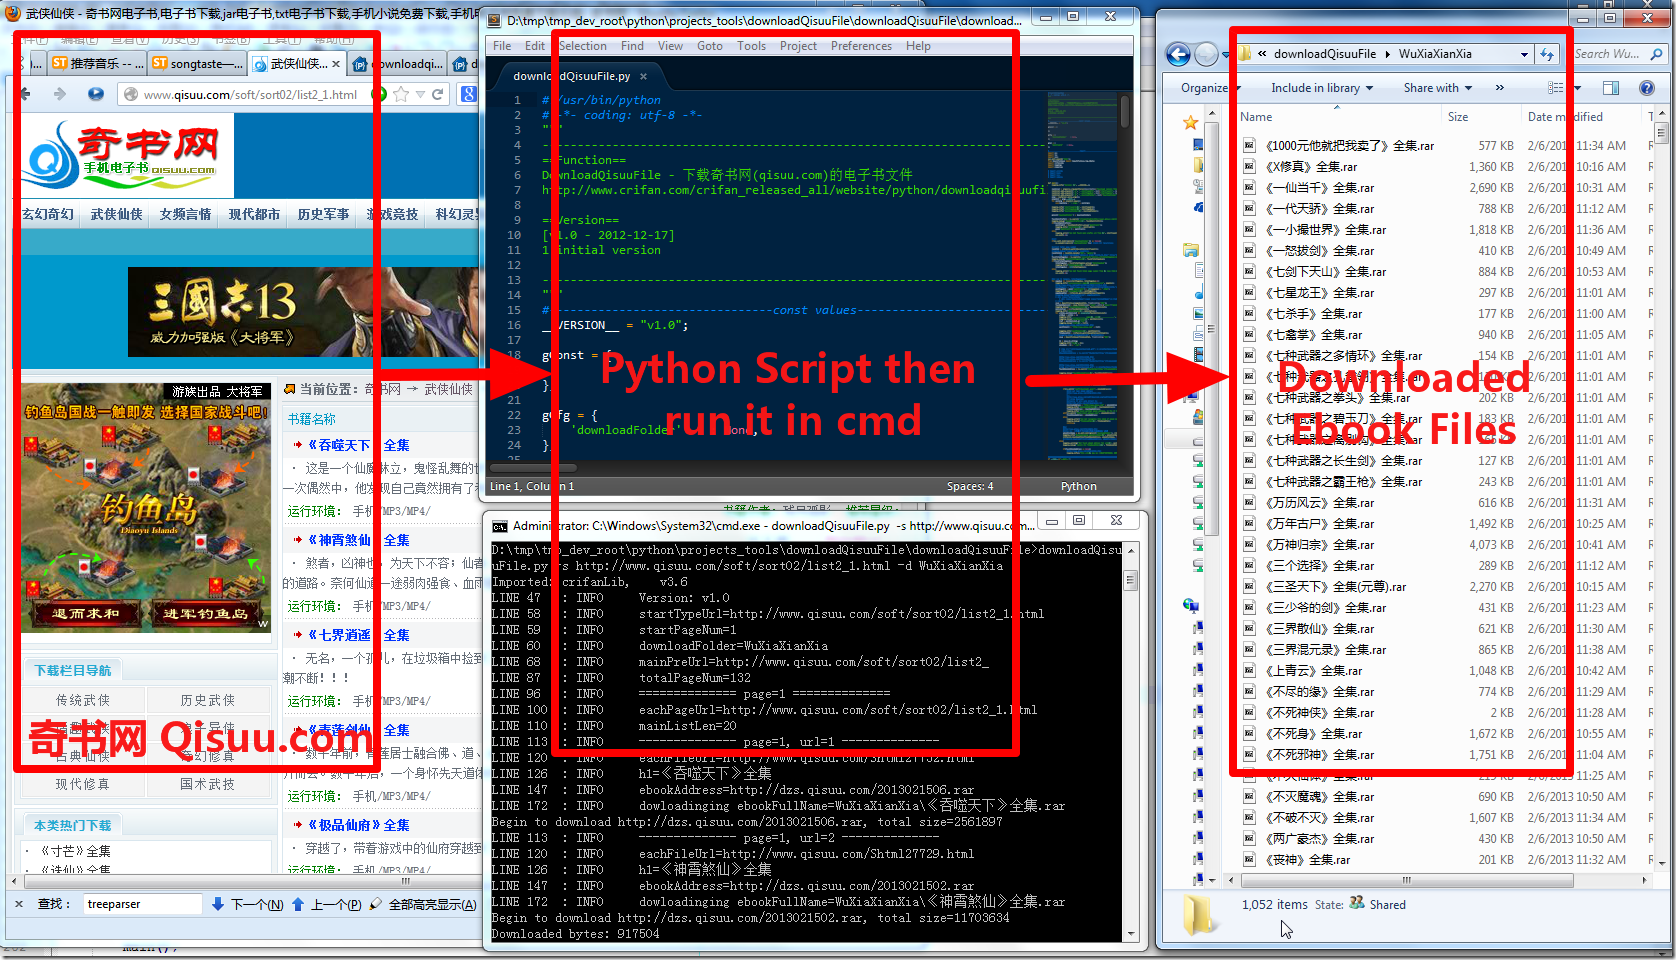This screenshot has width=1676, height=960.
Task: Change the view using Explorer's list-view icon
Action: click(1555, 88)
